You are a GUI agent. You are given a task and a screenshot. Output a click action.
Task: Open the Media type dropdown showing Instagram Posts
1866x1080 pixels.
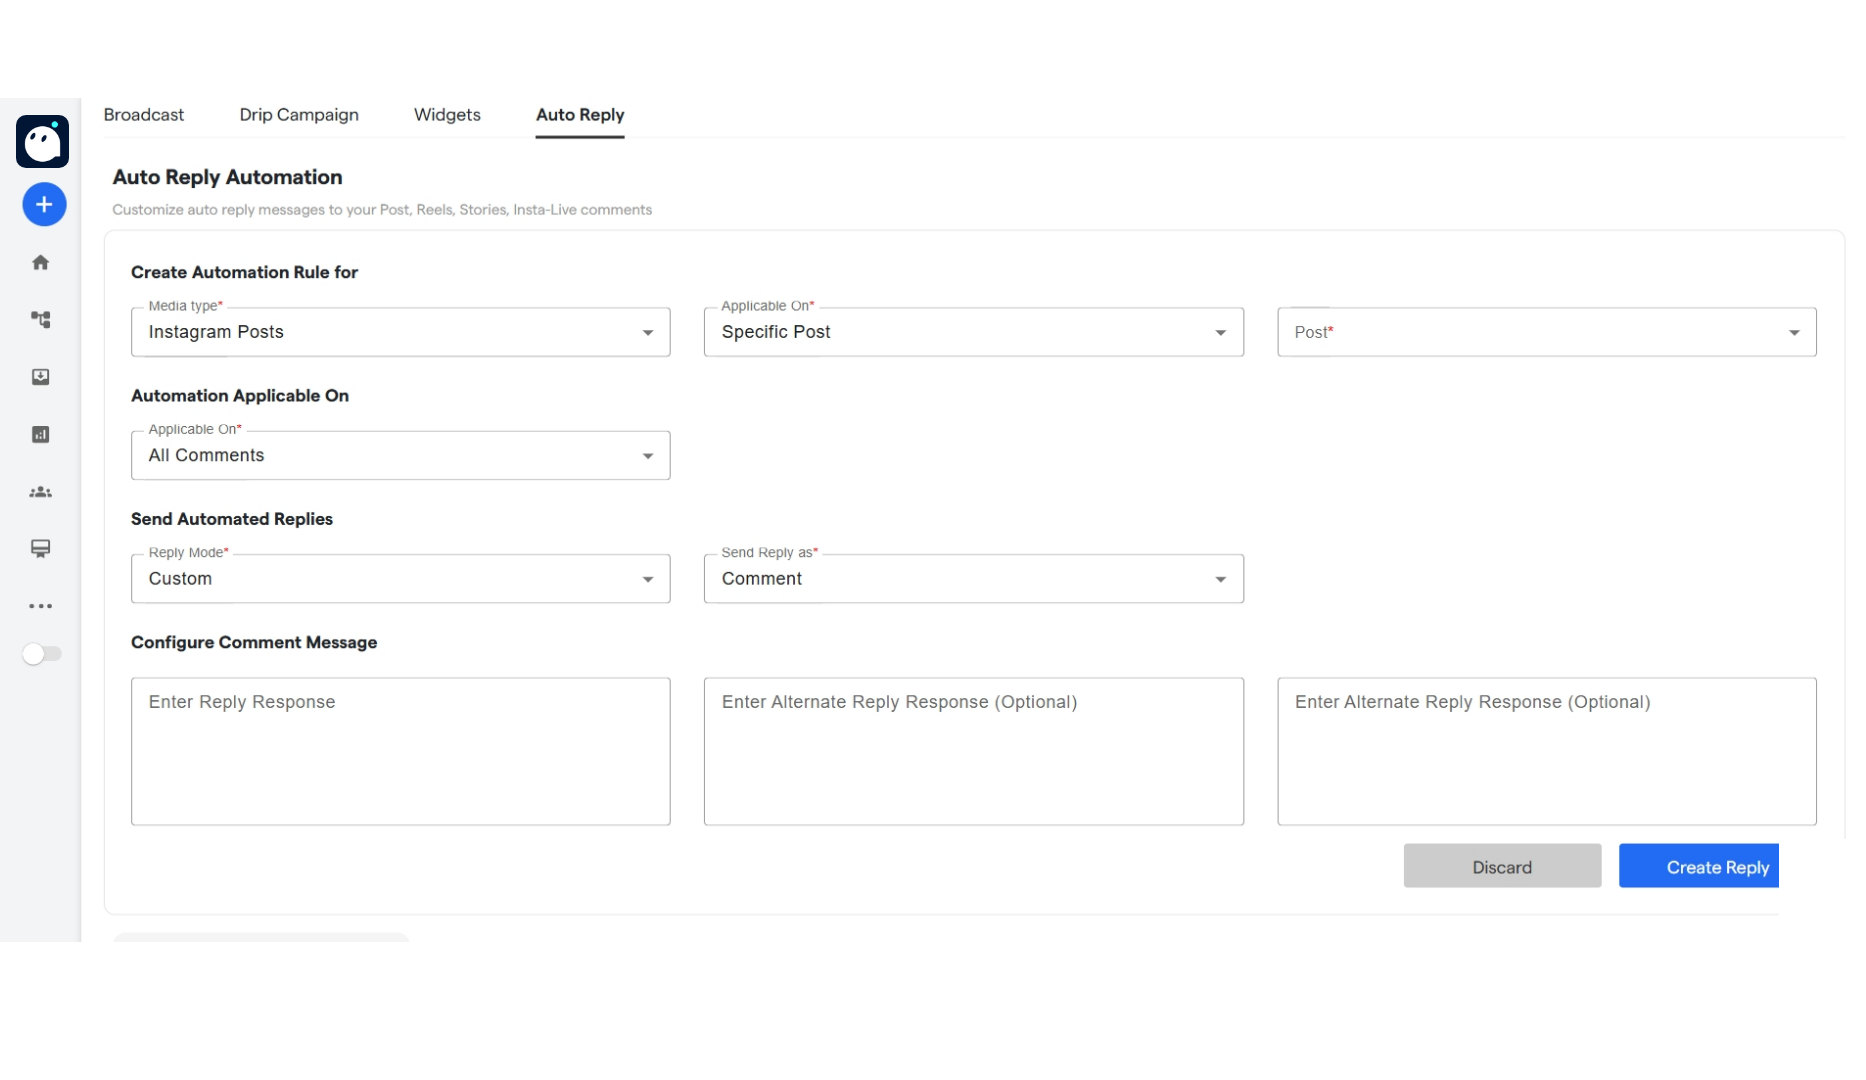(x=401, y=332)
